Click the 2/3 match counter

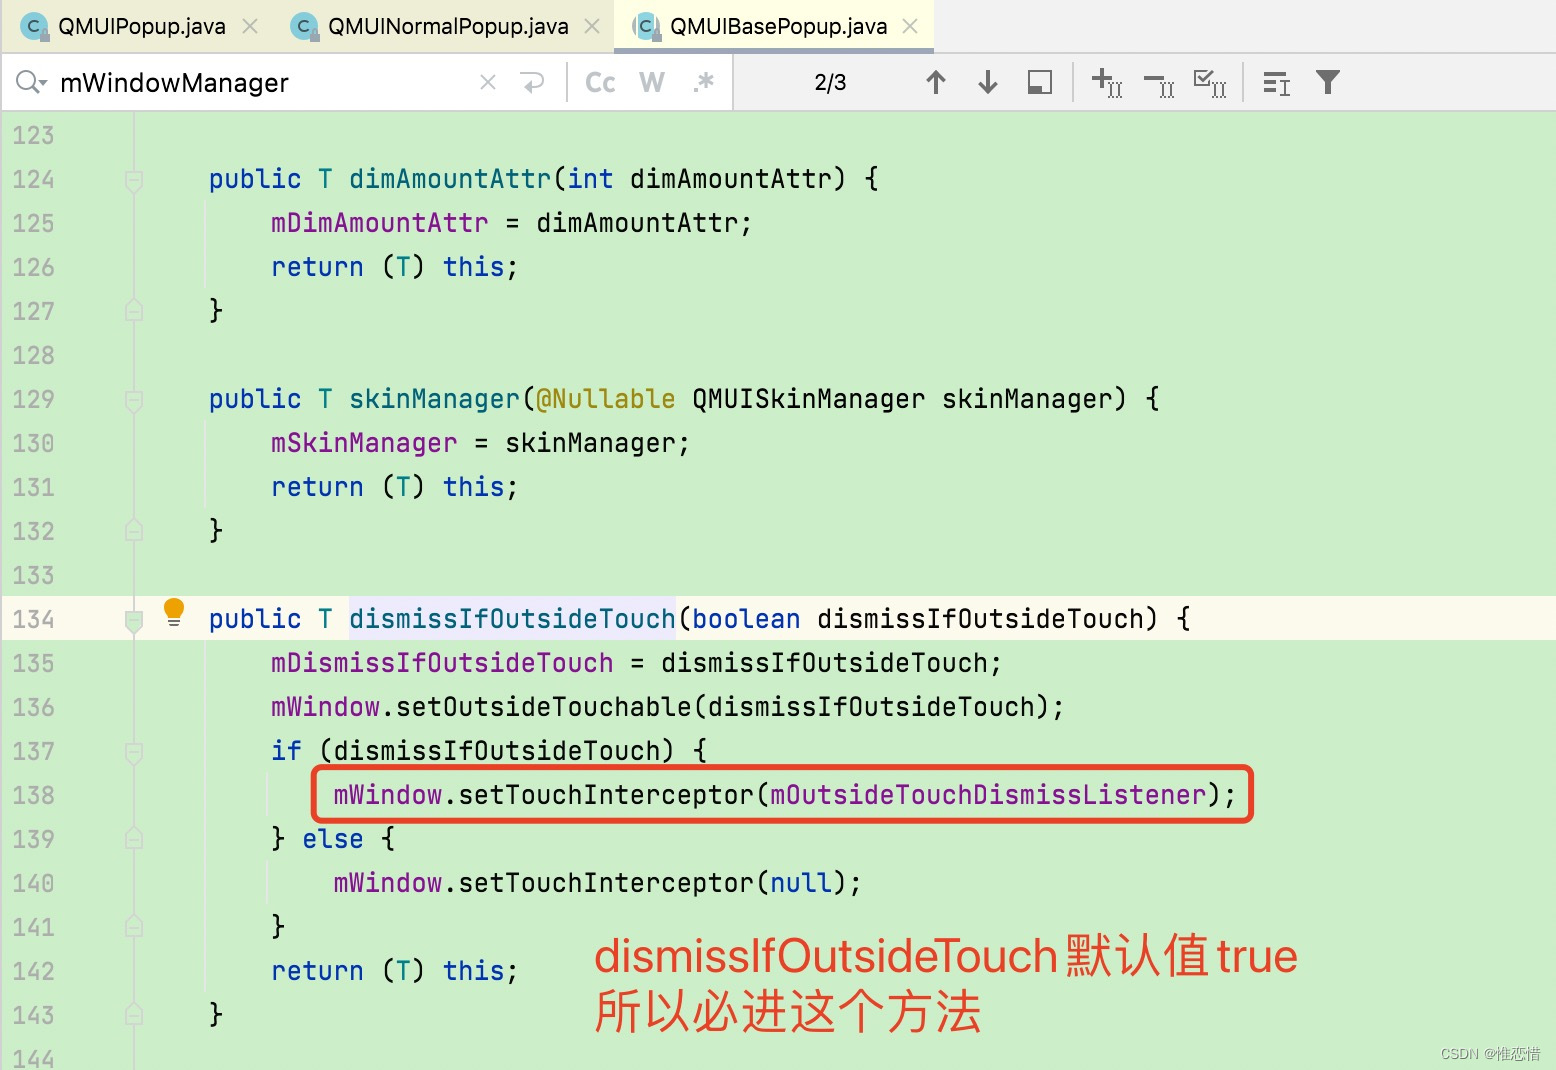(x=830, y=82)
